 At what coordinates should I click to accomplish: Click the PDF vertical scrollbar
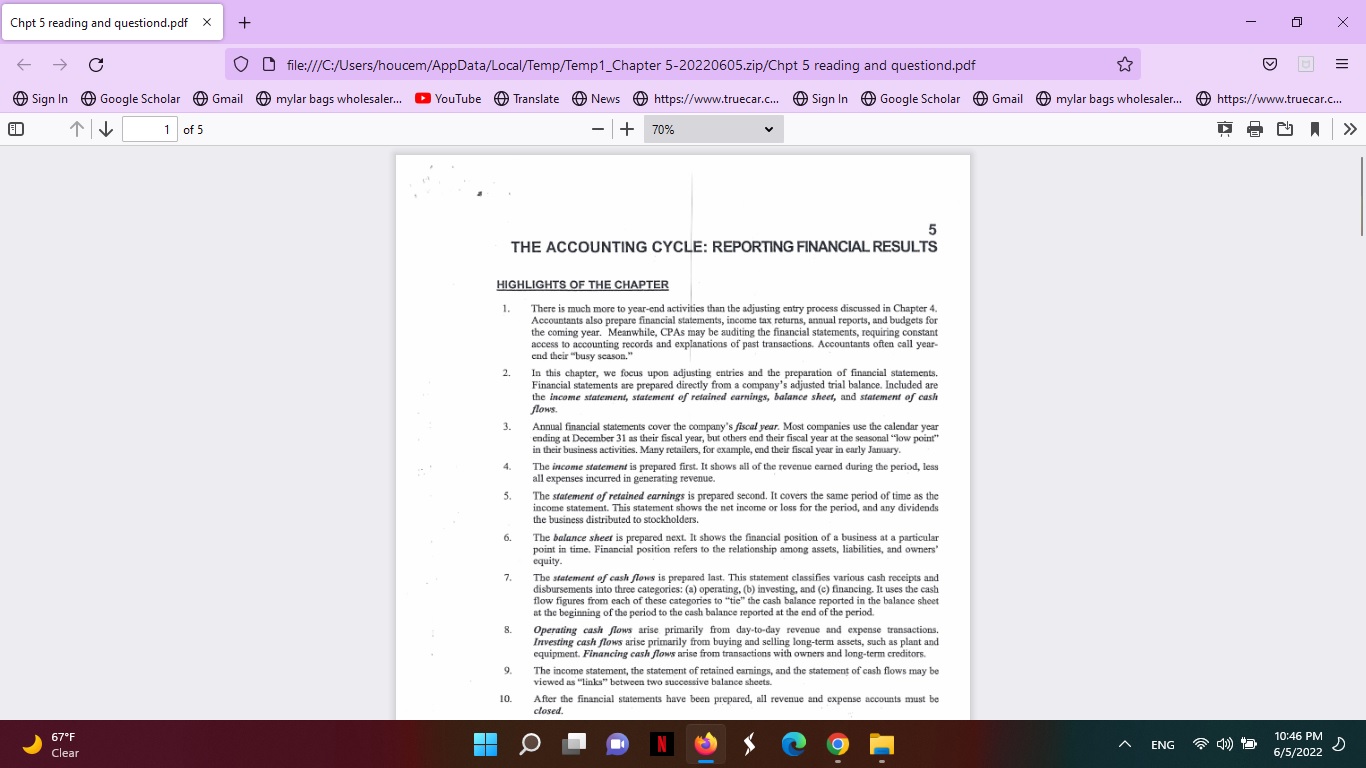pyautogui.click(x=1361, y=195)
